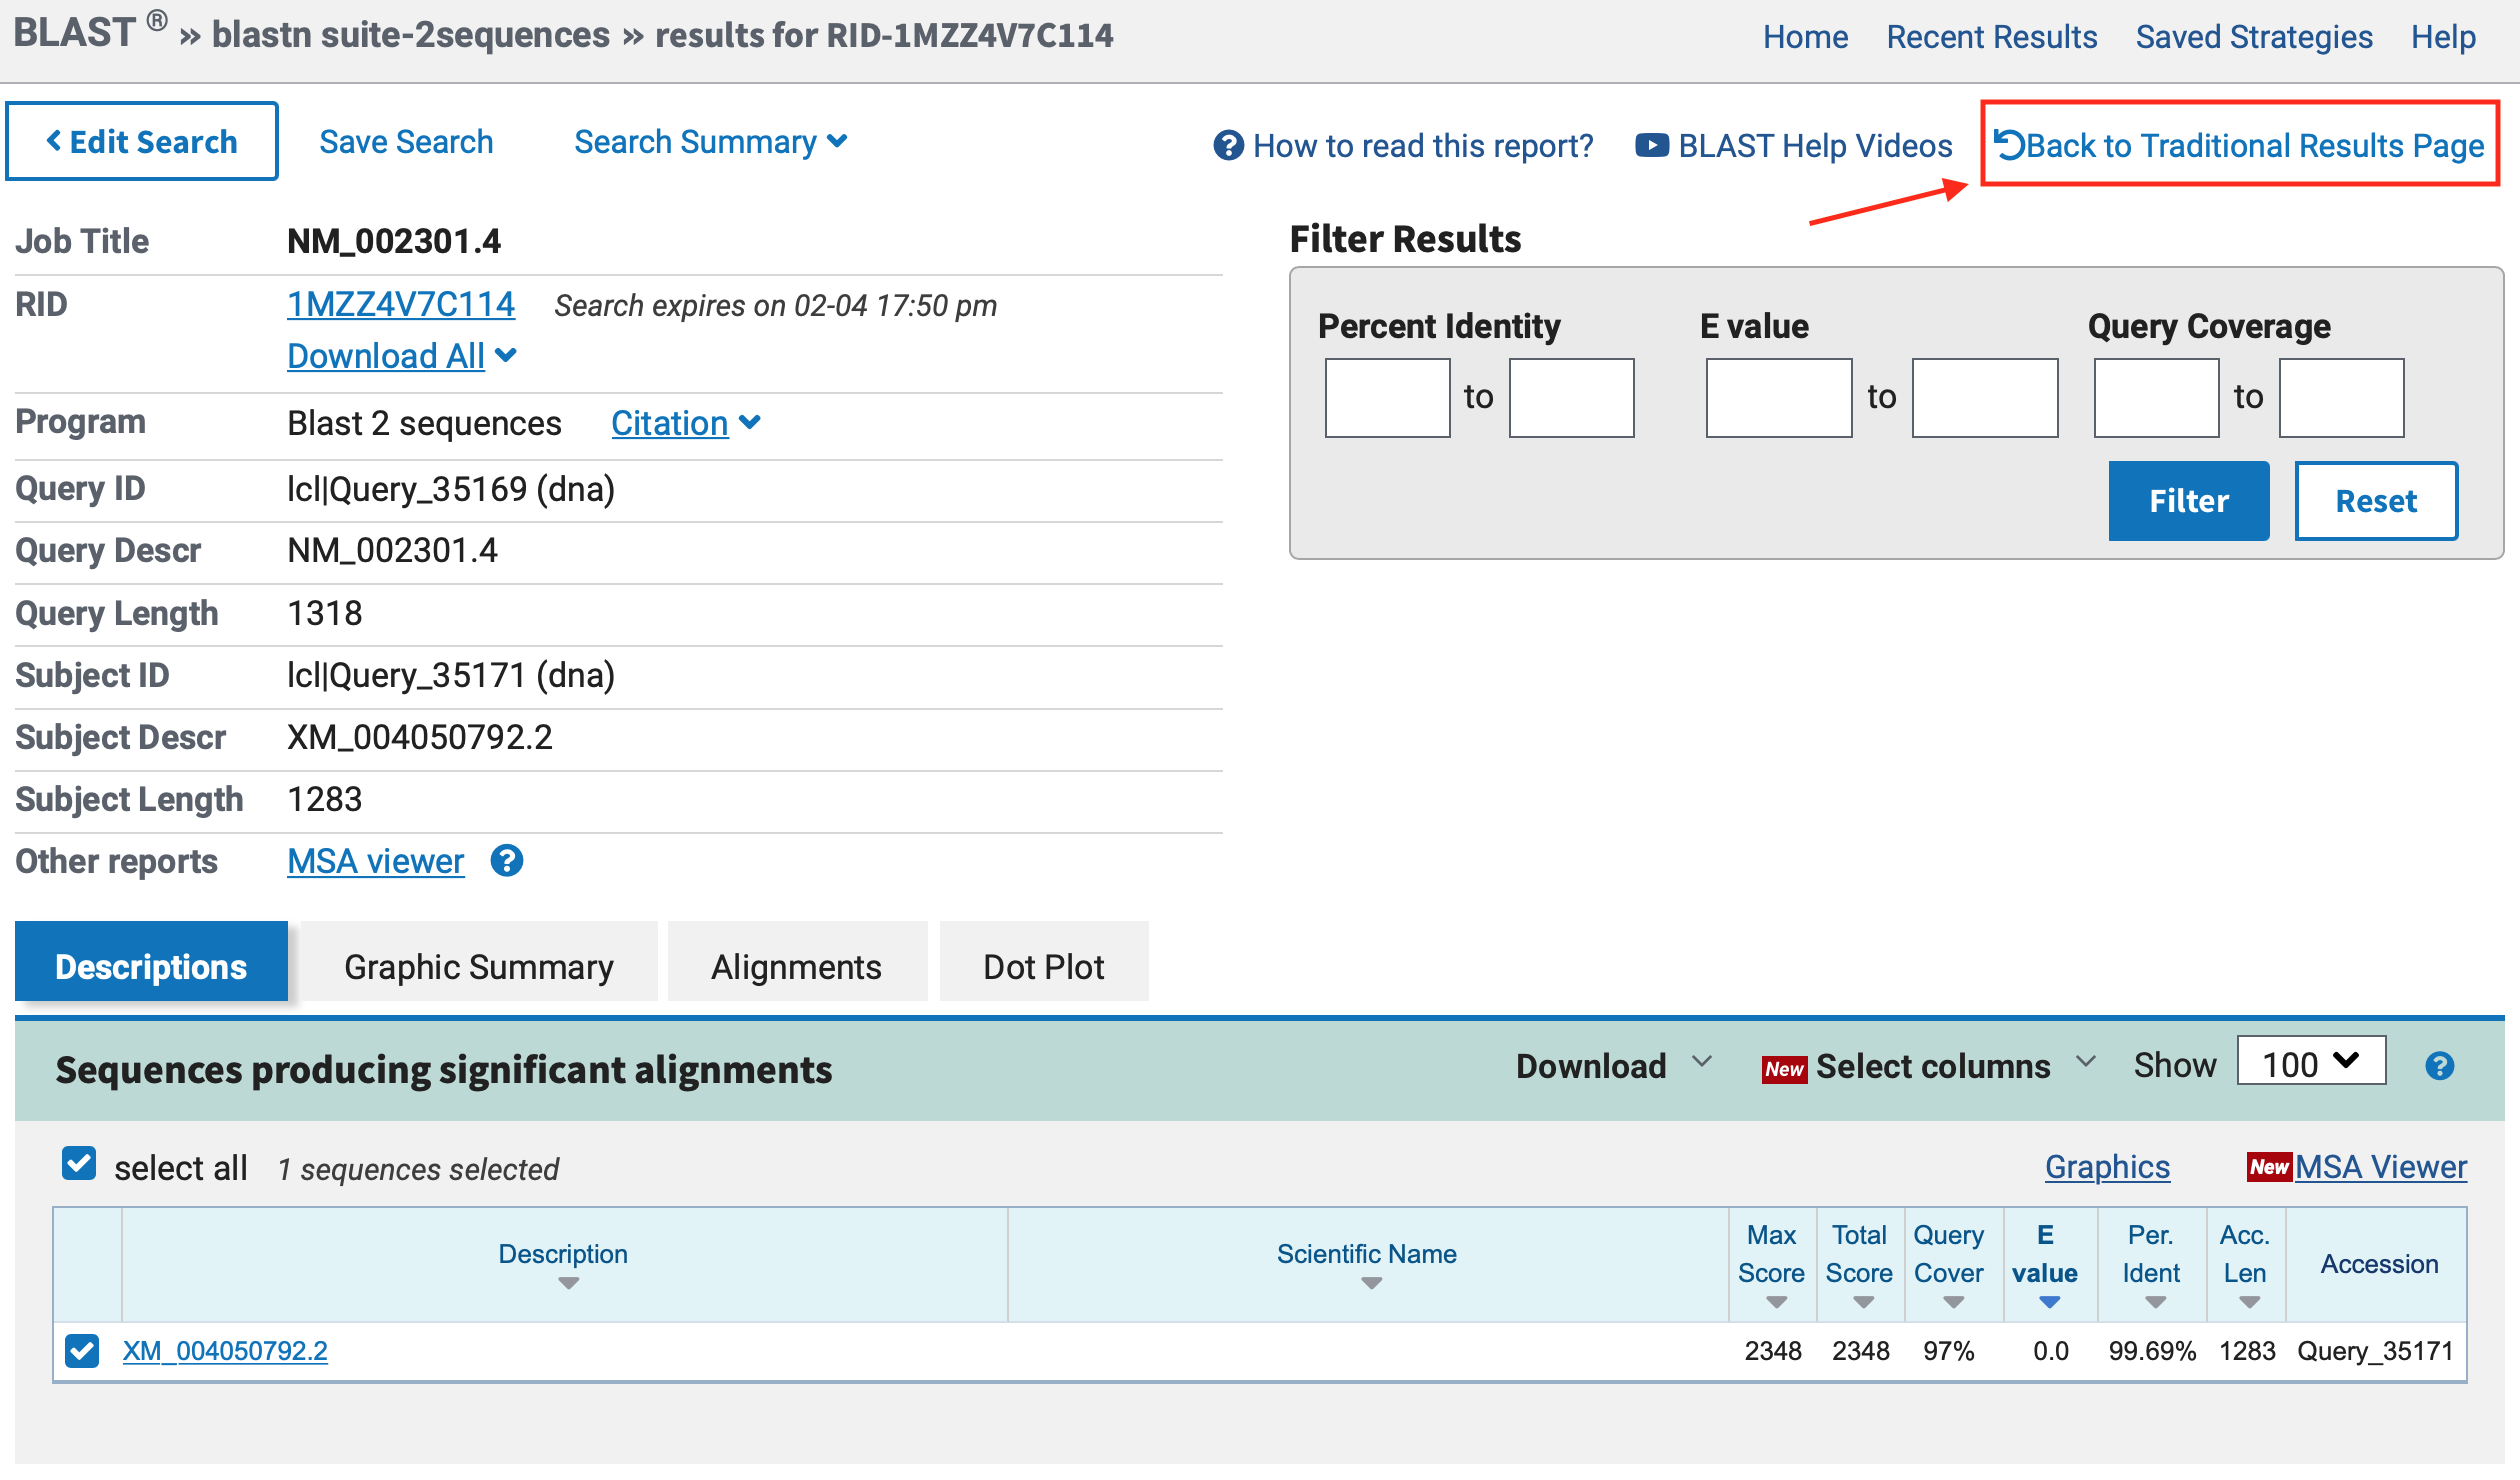Sort by Description column arrow
The width and height of the screenshot is (2520, 1480).
(568, 1284)
